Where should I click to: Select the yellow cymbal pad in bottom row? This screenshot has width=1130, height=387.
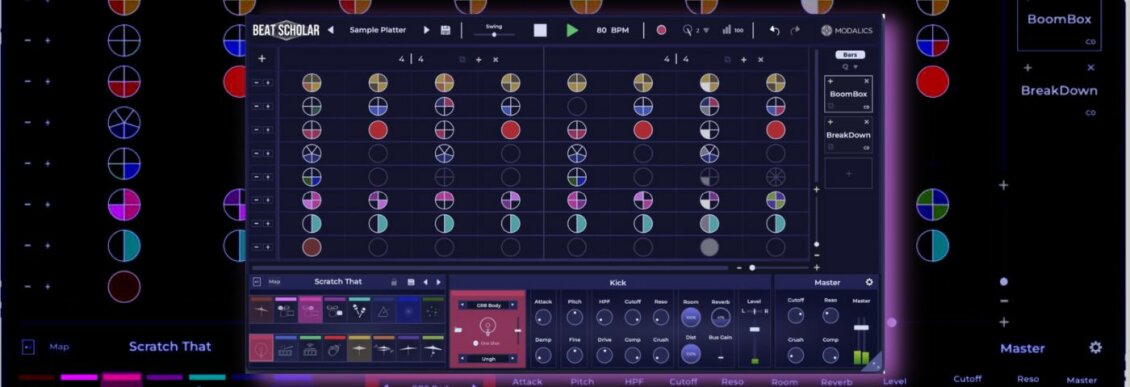tap(359, 348)
